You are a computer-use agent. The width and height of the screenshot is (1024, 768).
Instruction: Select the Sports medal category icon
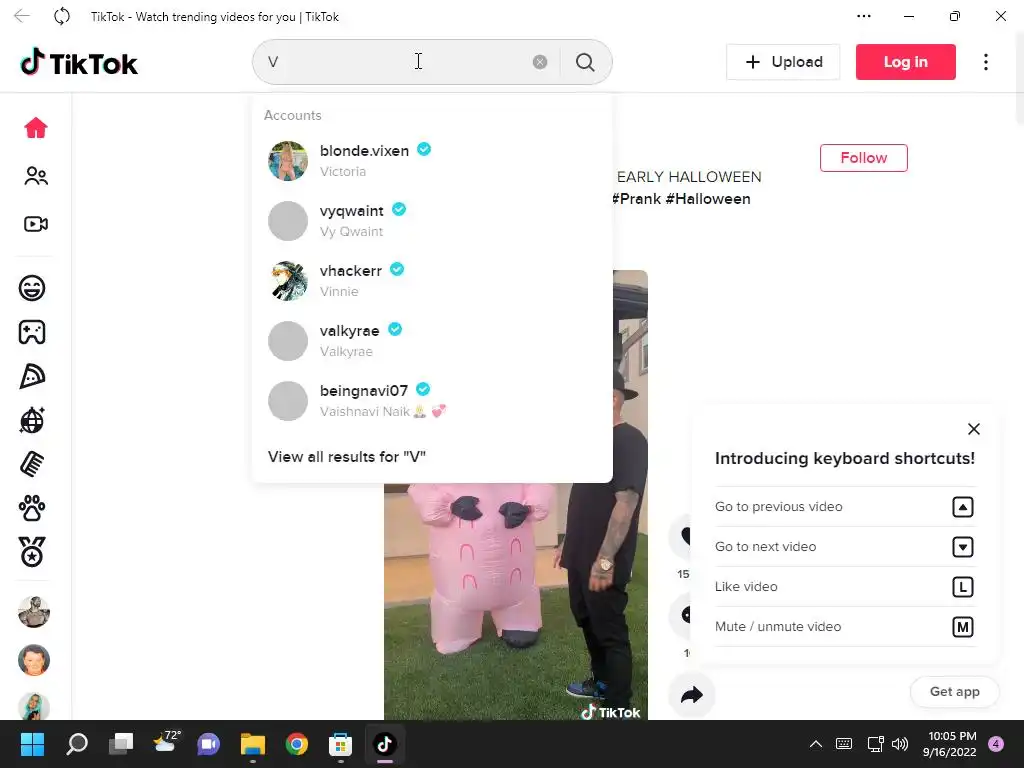32,552
